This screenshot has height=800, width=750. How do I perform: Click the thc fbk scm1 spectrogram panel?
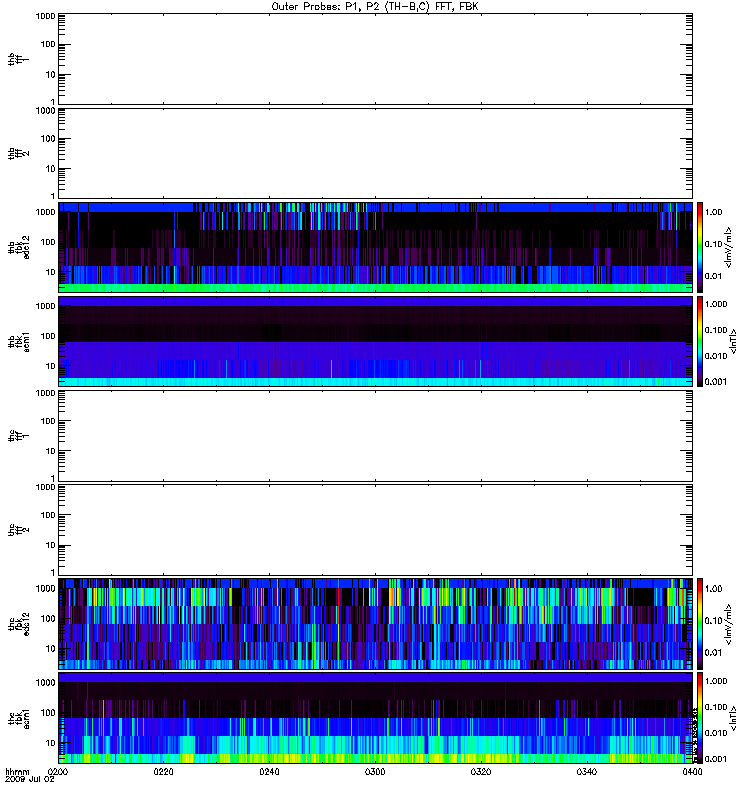pyautogui.click(x=375, y=718)
